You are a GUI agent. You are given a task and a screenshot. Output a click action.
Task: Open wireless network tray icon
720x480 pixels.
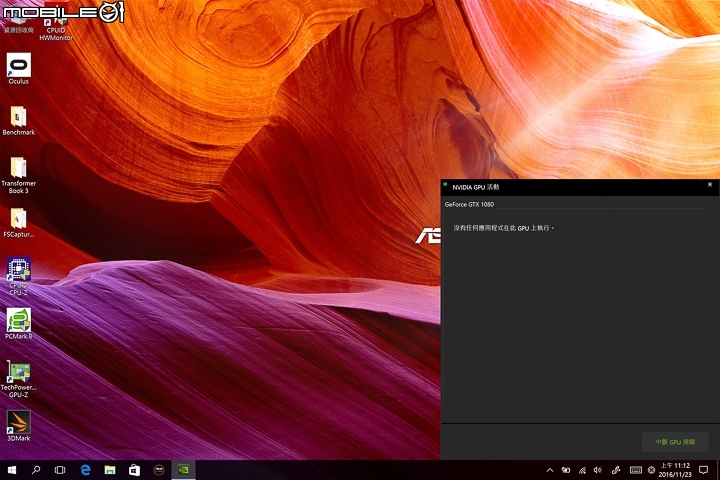pos(582,470)
